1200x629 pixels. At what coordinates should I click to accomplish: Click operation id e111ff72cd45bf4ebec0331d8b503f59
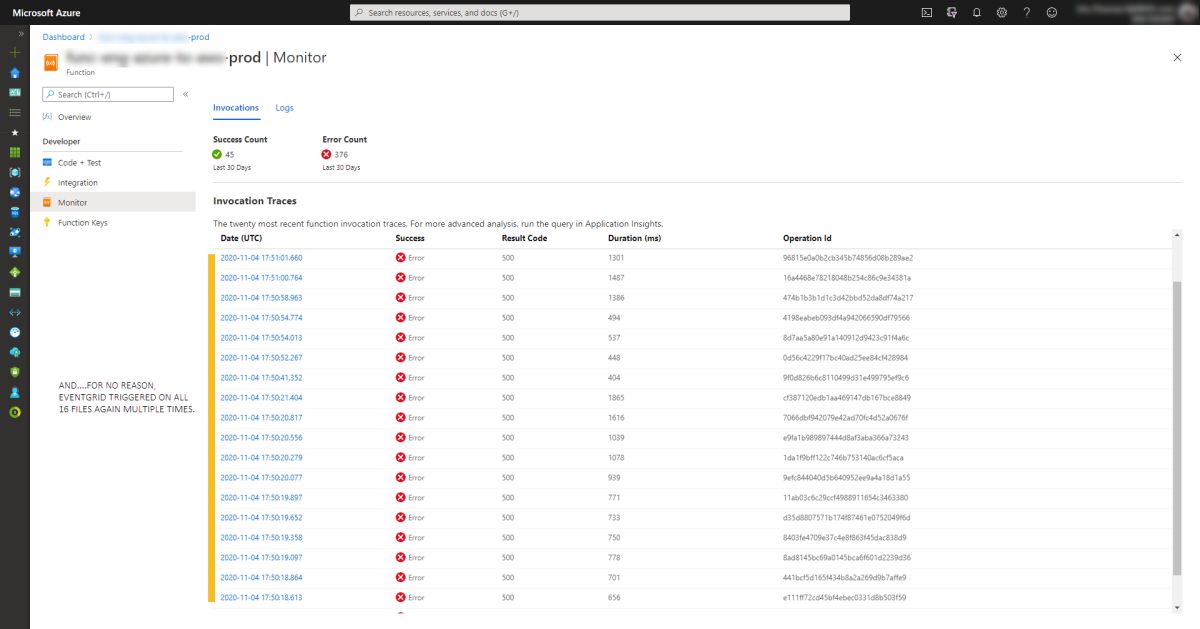pos(845,597)
